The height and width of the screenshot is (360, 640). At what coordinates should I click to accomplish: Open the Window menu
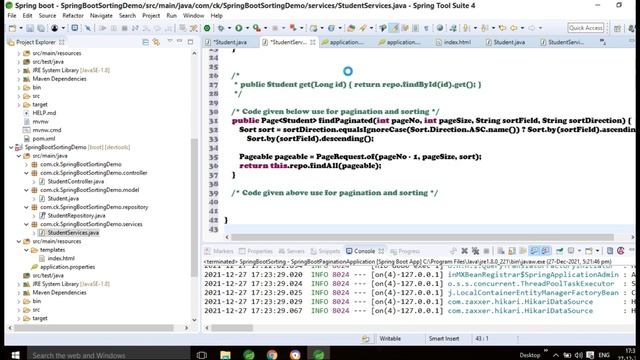[193, 16]
